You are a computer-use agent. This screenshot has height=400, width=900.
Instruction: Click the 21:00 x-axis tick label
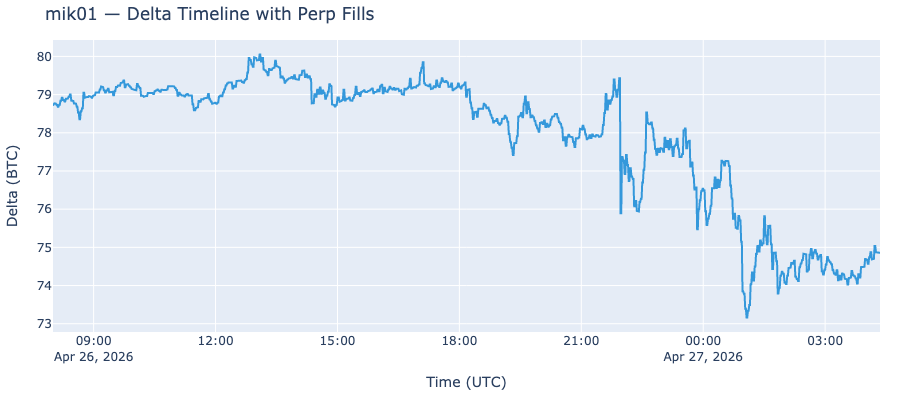coord(581,341)
